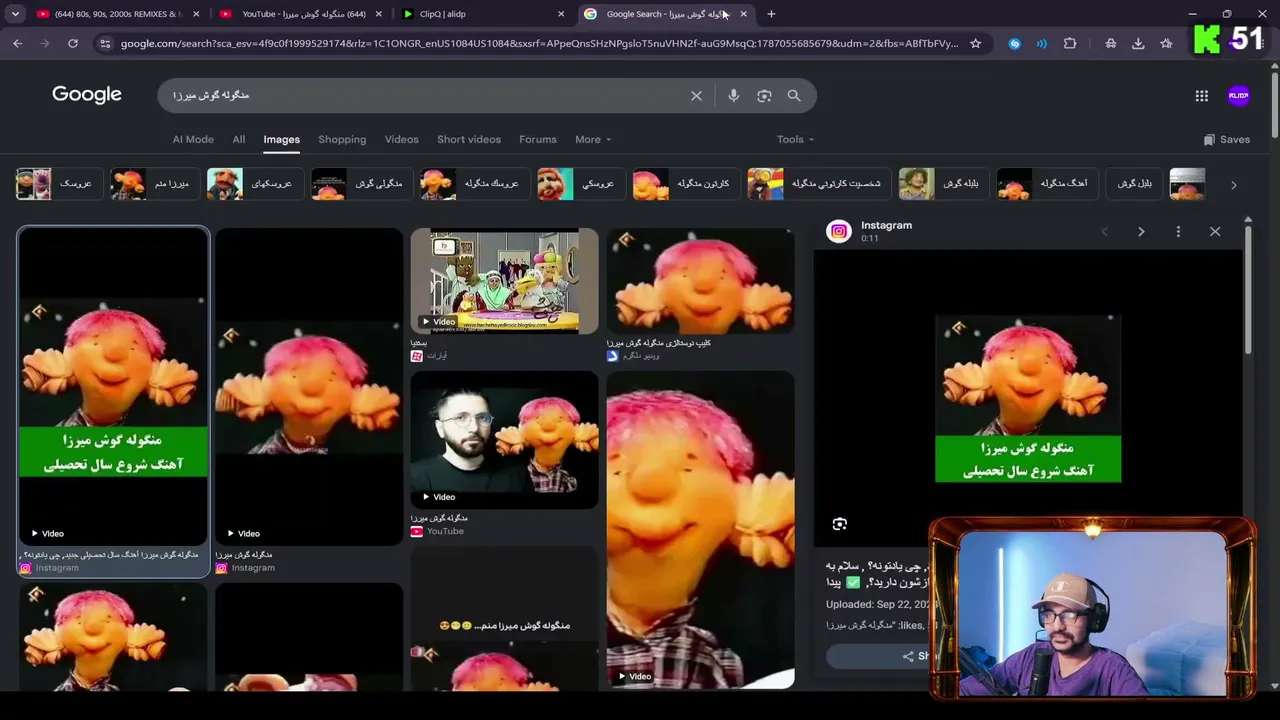The image size is (1280, 720).
Task: Reload the current page
Action: [x=73, y=43]
